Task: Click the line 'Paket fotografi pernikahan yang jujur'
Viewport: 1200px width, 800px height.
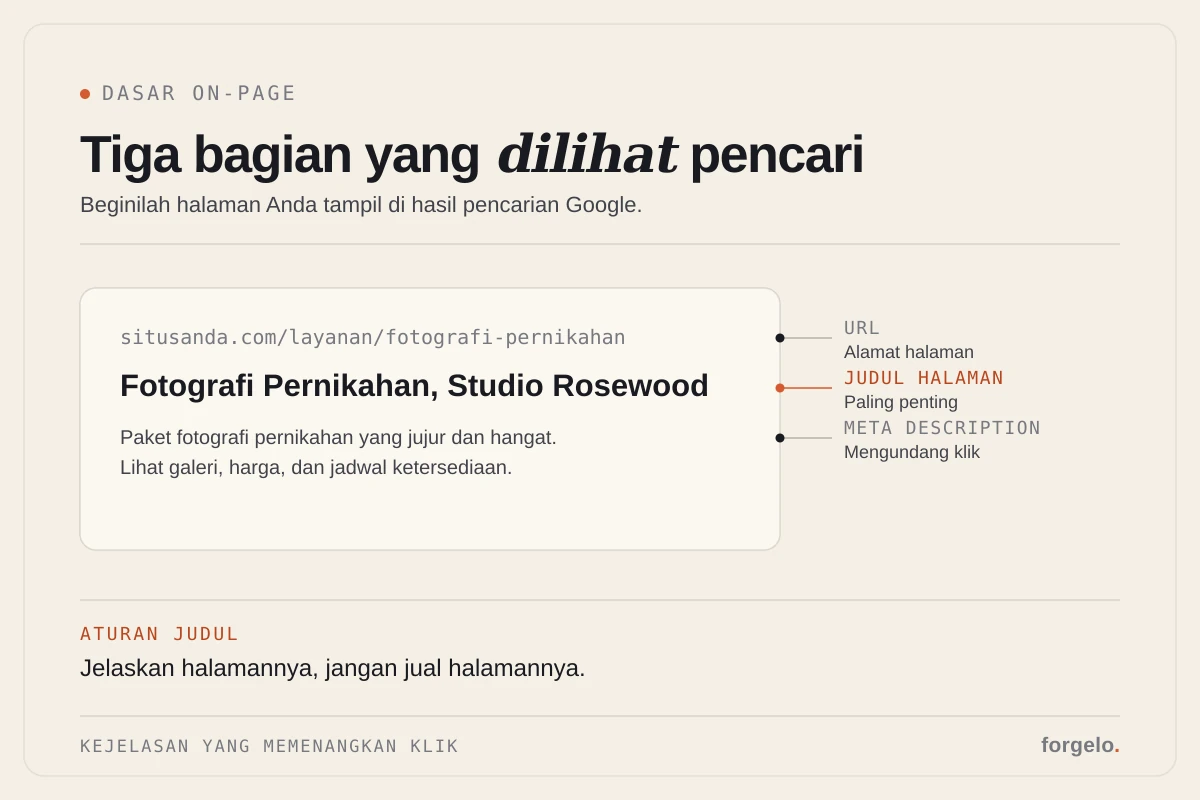Action: pos(338,438)
